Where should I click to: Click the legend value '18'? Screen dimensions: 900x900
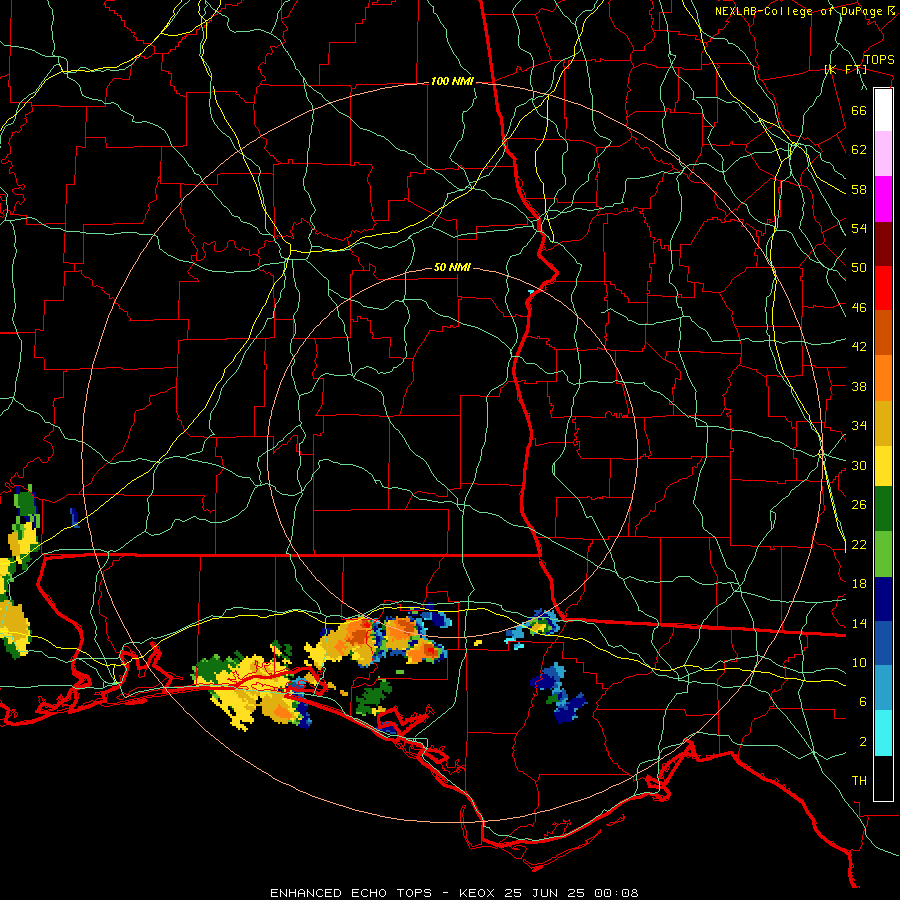coord(859,584)
